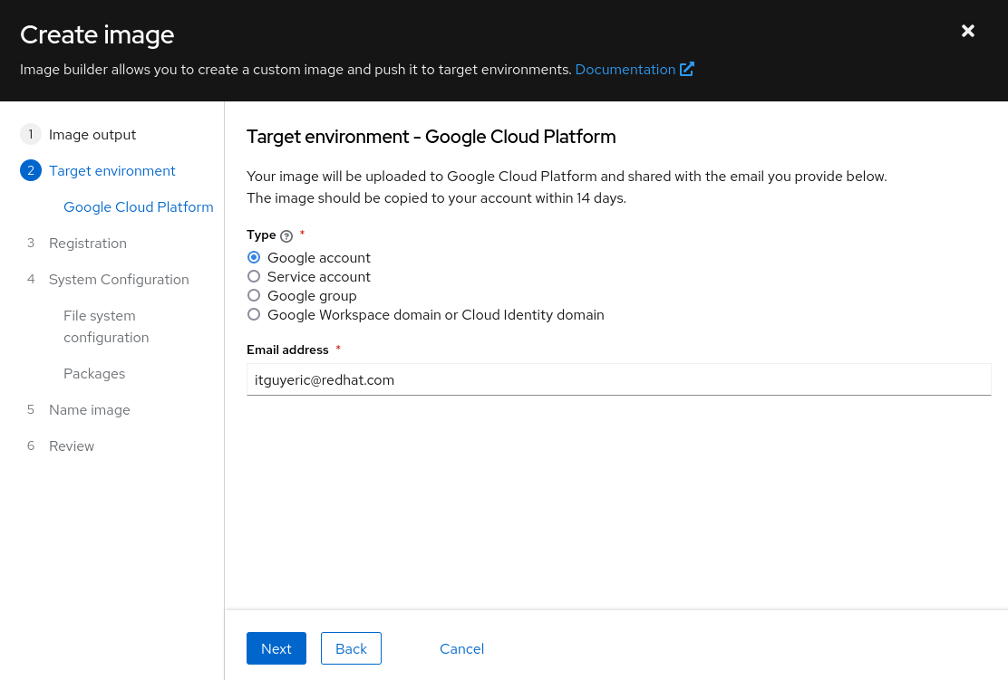The width and height of the screenshot is (1008, 680).
Task: Open the Documentation link
Action: pos(625,69)
